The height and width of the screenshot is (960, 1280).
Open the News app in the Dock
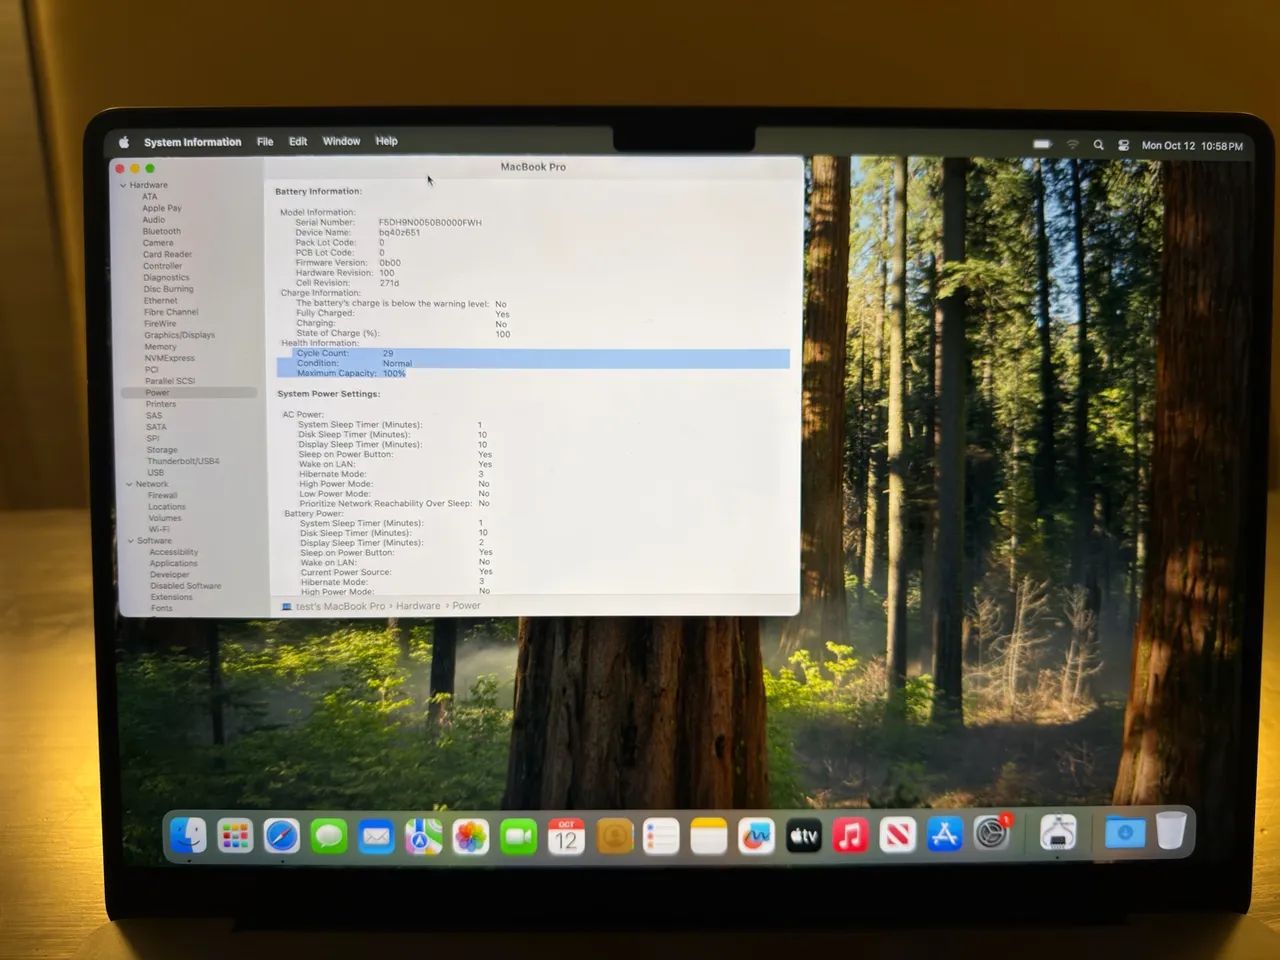coord(897,835)
